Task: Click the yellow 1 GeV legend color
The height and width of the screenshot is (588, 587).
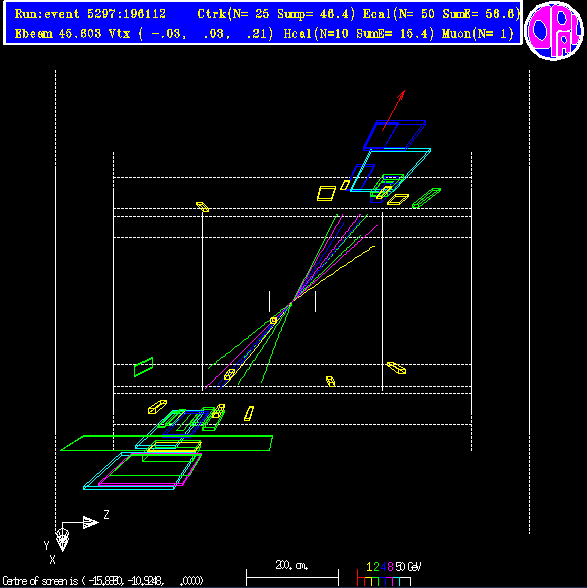Action: [x=369, y=567]
